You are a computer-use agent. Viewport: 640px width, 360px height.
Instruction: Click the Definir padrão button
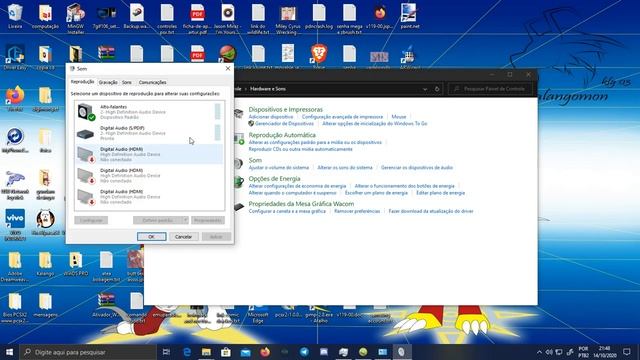158,220
